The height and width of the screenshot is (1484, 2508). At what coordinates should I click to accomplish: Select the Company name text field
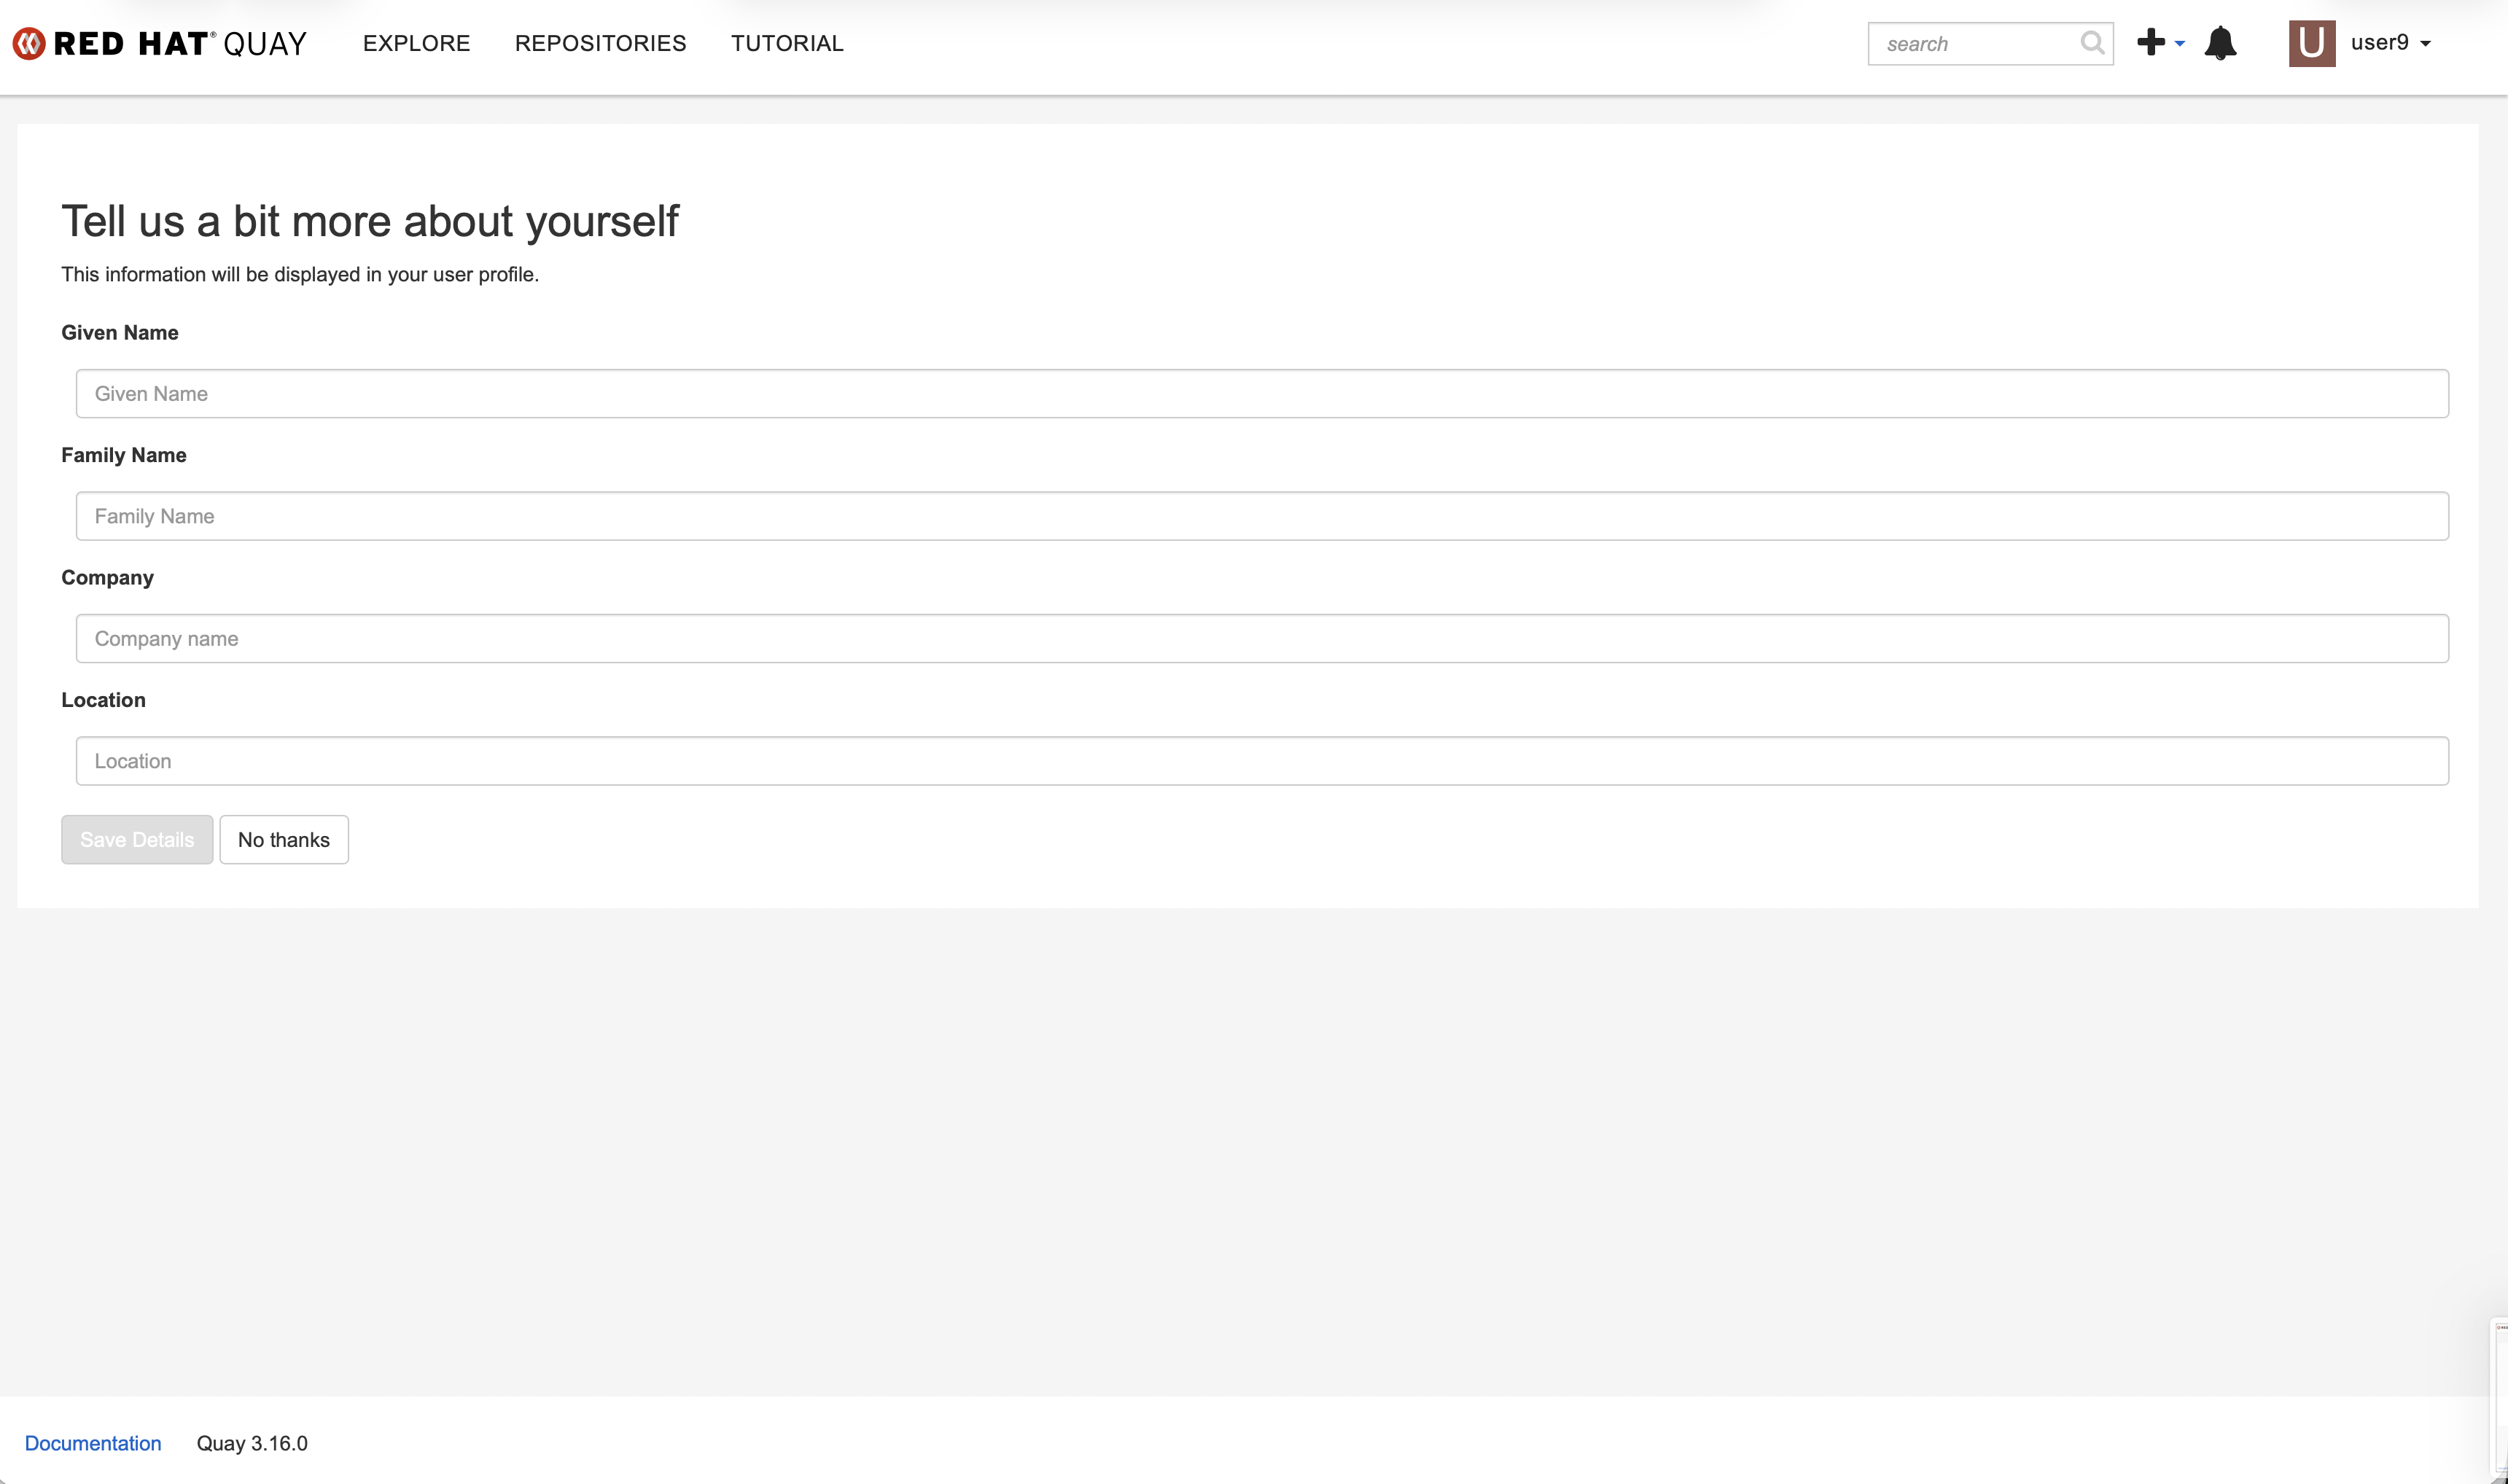[x=1262, y=639]
